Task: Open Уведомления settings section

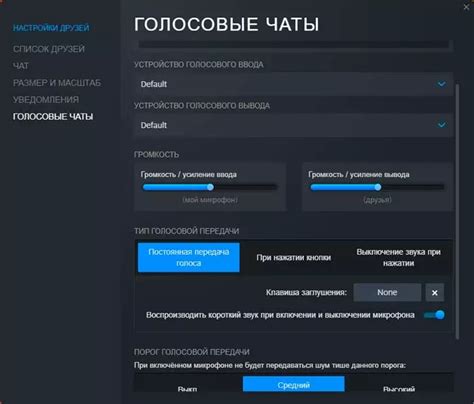Action: tap(46, 100)
